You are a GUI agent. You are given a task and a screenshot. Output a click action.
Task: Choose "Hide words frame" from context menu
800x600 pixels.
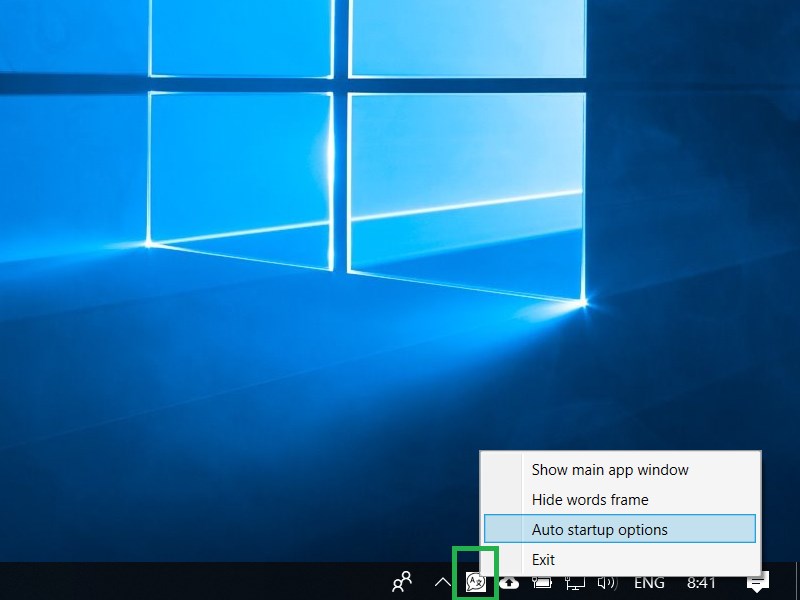(x=620, y=499)
